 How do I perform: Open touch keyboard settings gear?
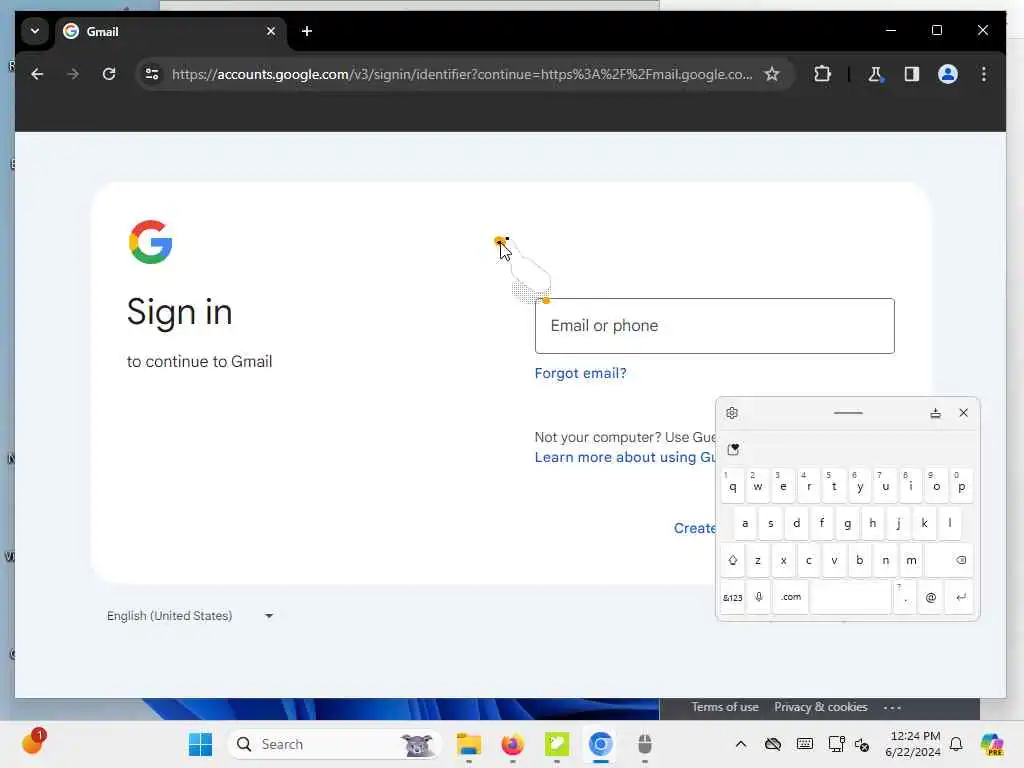tap(732, 413)
